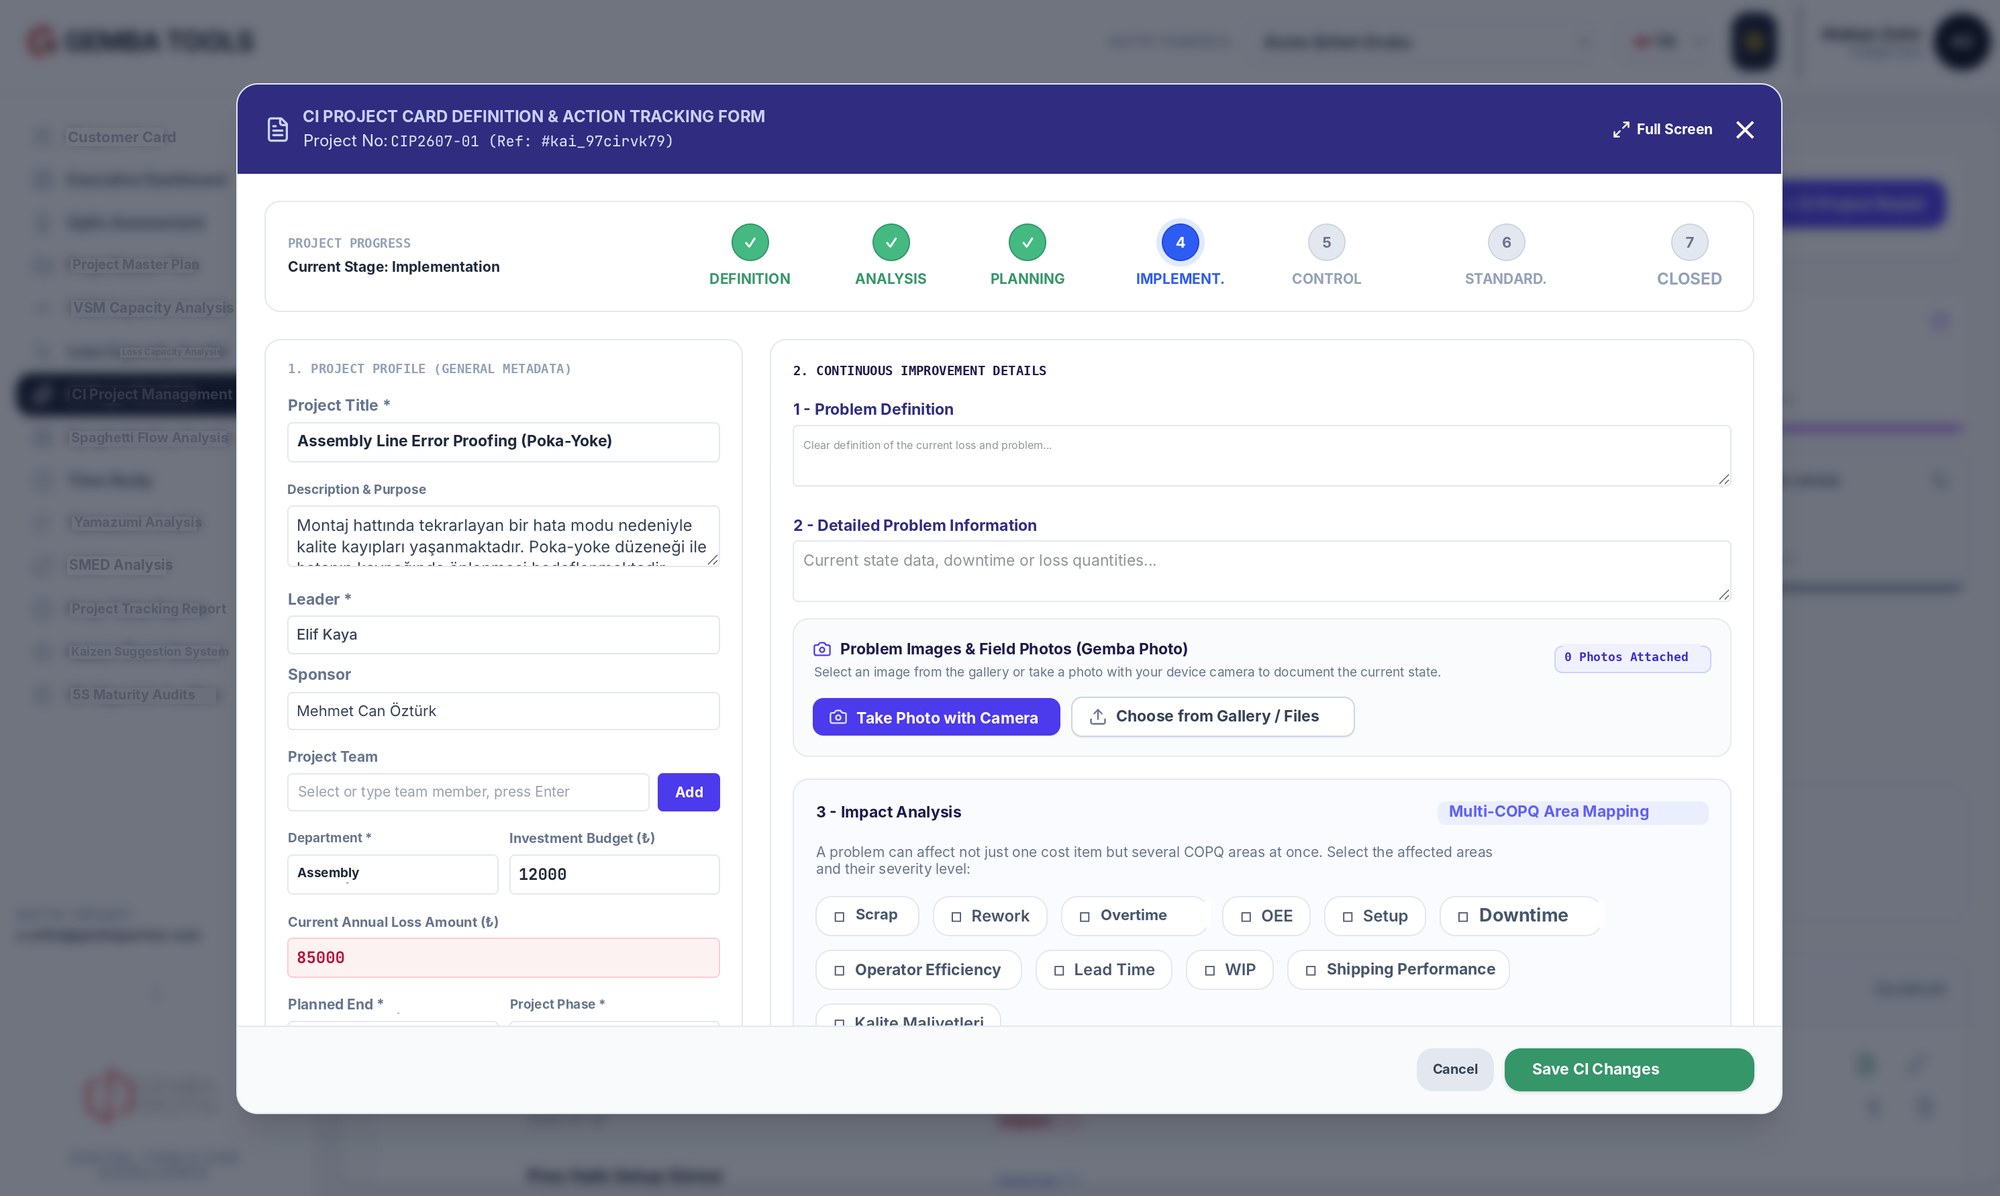Open the project team member selector

coord(468,792)
